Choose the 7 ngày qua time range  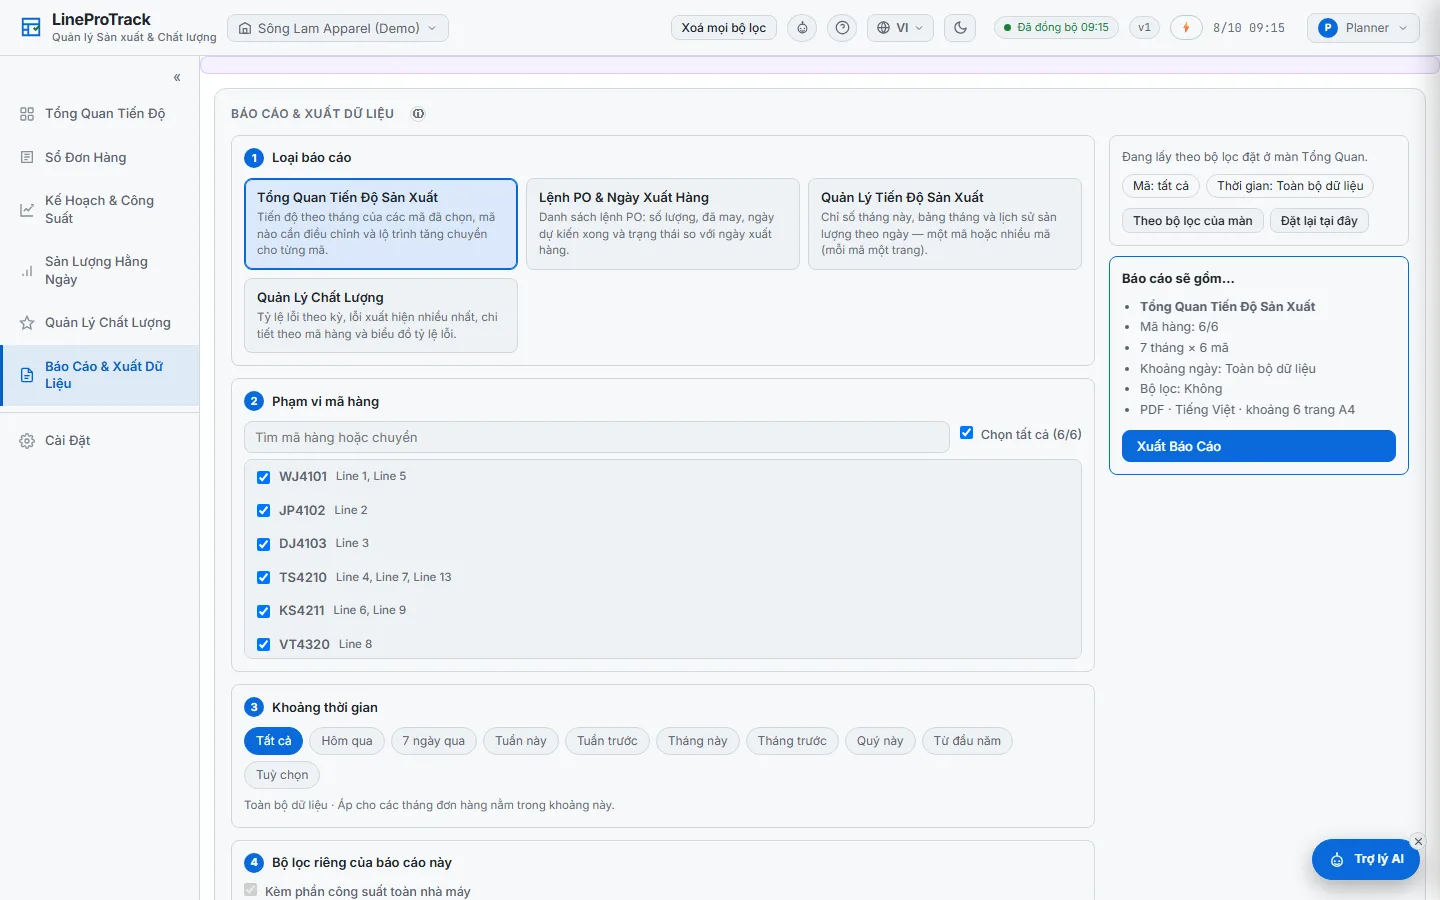[434, 741]
